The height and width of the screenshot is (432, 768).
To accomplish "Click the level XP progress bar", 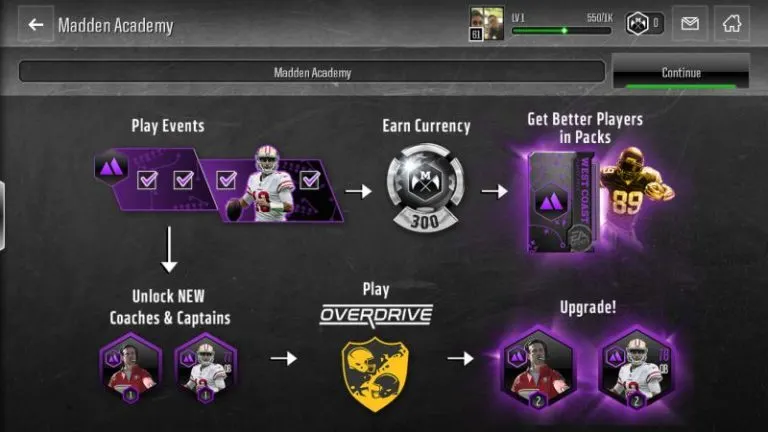I will [x=561, y=31].
